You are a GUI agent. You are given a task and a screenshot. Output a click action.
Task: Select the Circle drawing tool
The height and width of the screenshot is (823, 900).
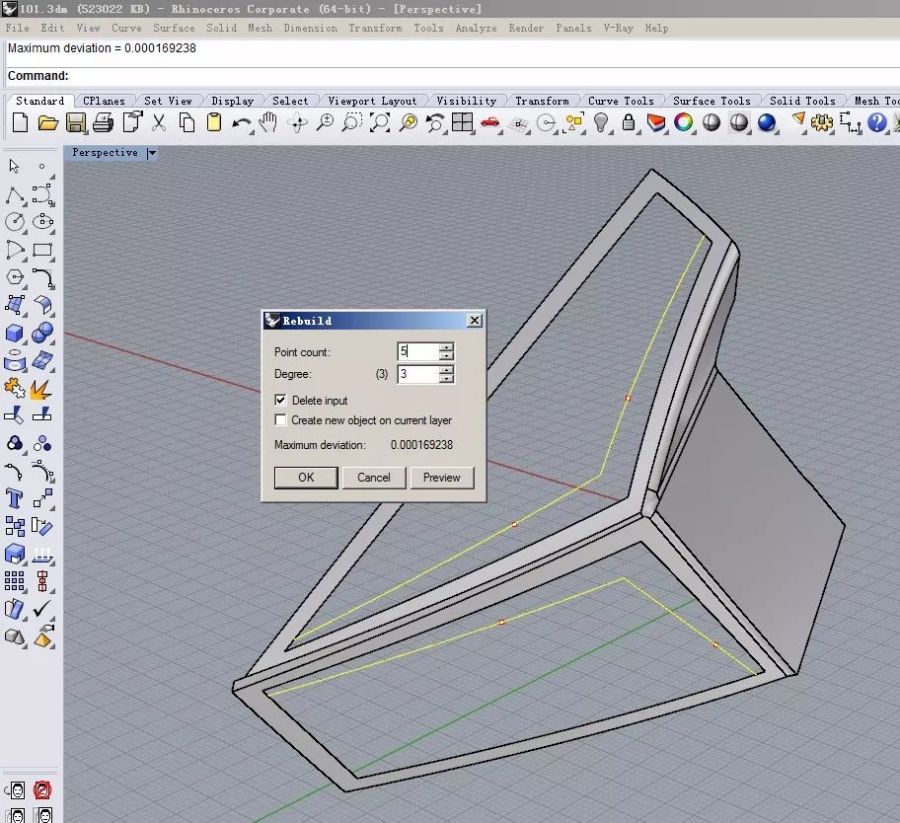pyautogui.click(x=15, y=222)
